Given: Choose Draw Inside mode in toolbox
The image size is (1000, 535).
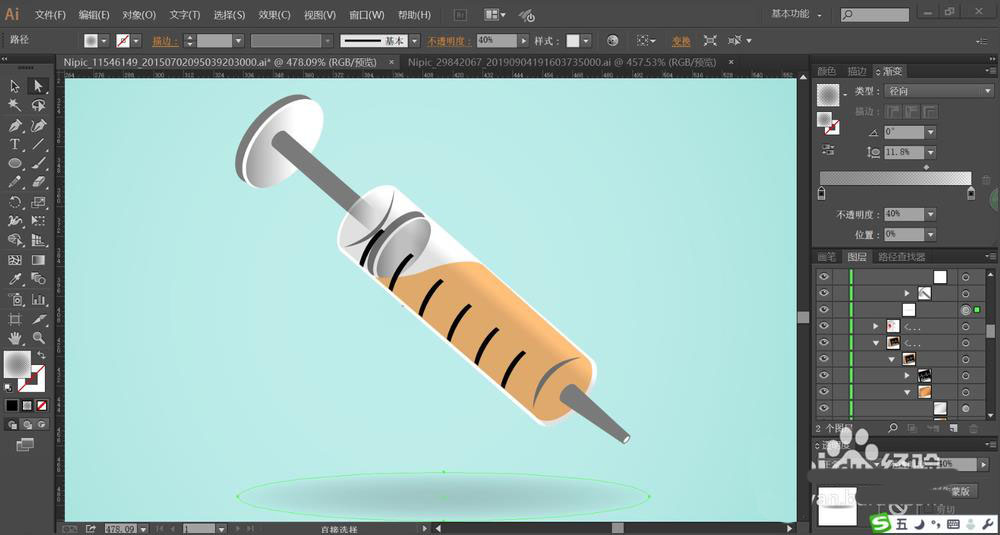Looking at the screenshot, I should pos(42,424).
